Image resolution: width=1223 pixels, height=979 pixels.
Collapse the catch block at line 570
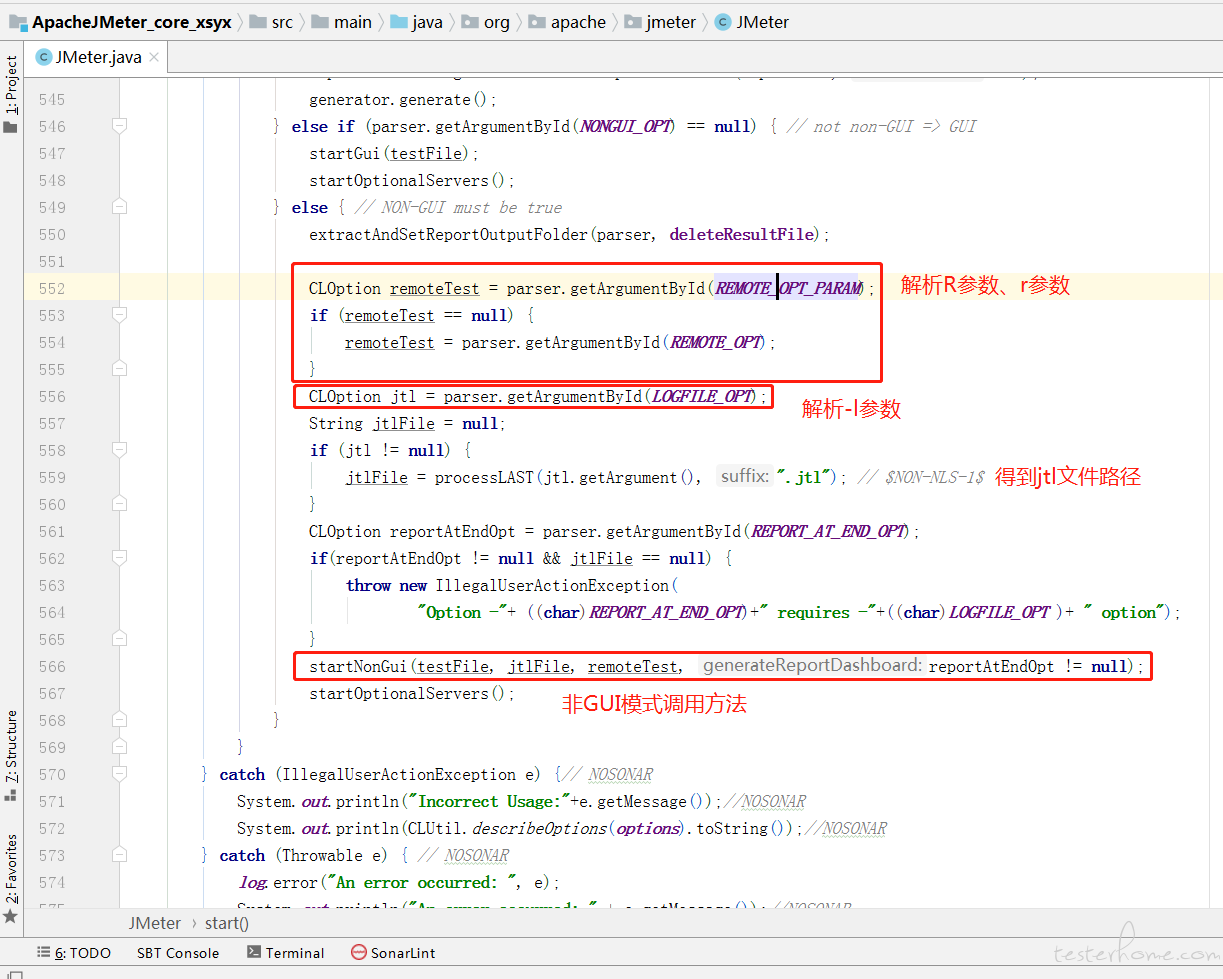pyautogui.click(x=120, y=774)
